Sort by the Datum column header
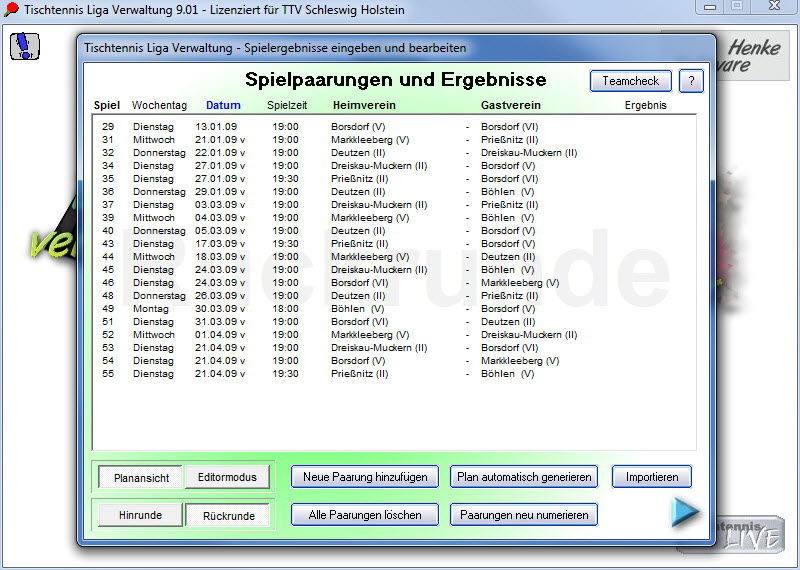 pyautogui.click(x=223, y=105)
